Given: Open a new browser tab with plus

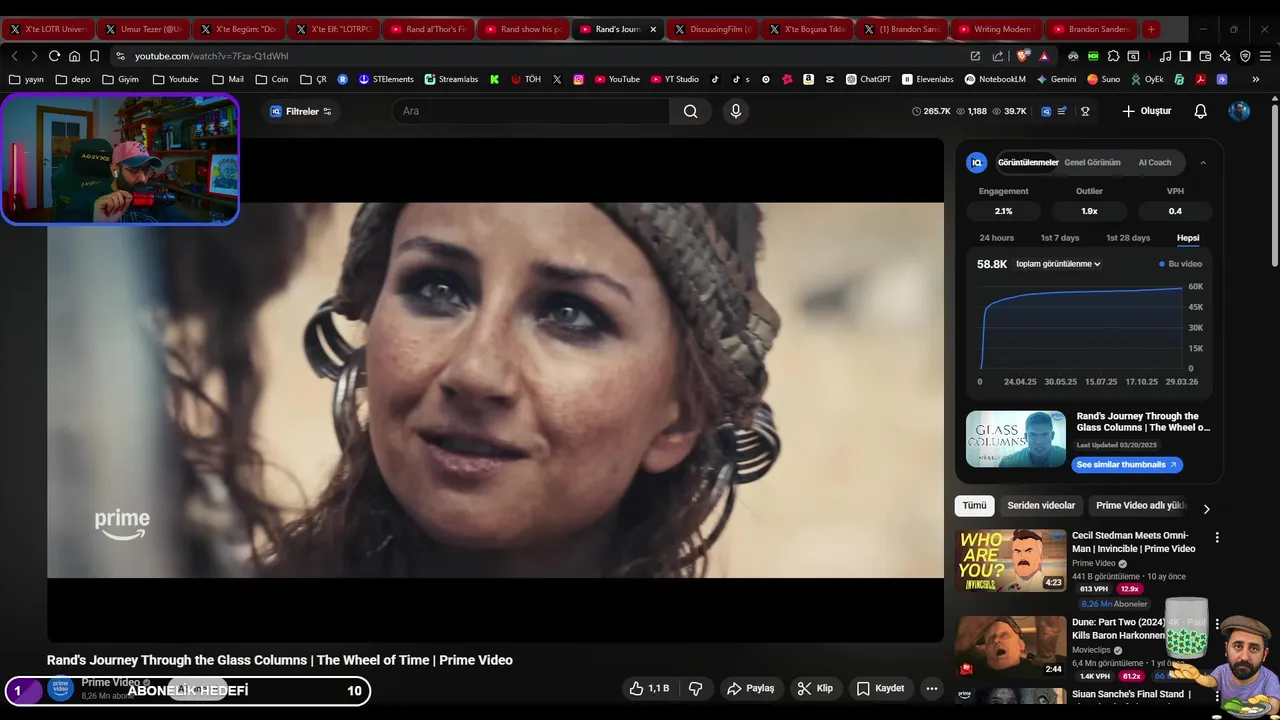Looking at the screenshot, I should click(x=1151, y=29).
